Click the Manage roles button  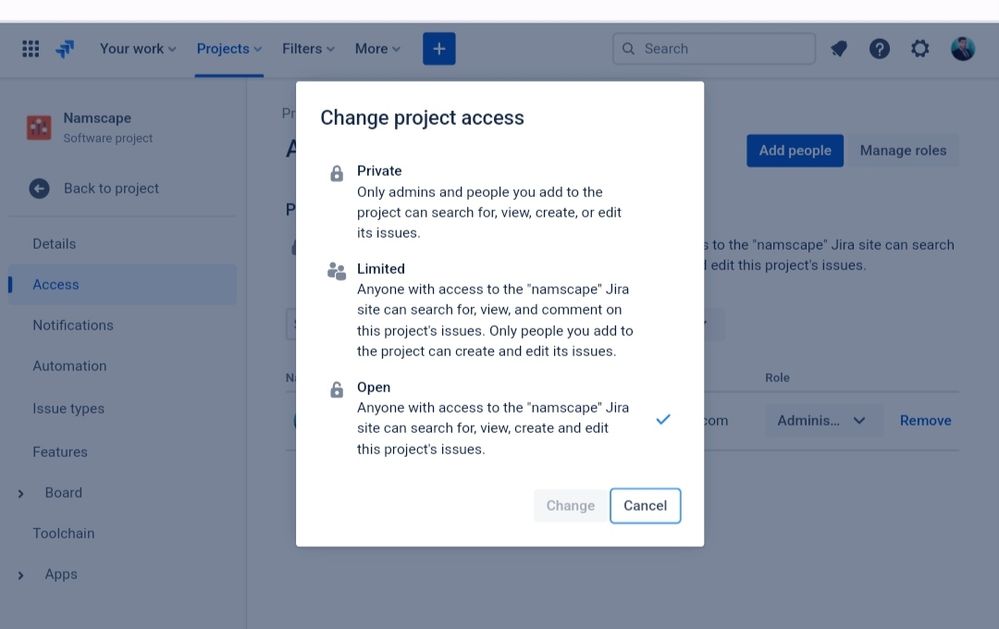[x=903, y=150]
